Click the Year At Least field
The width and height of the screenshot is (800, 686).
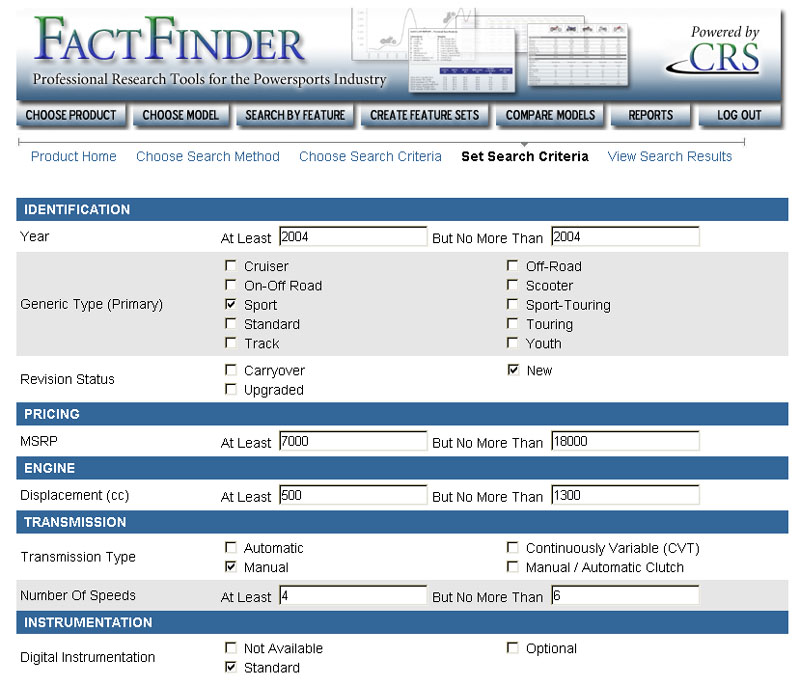353,237
